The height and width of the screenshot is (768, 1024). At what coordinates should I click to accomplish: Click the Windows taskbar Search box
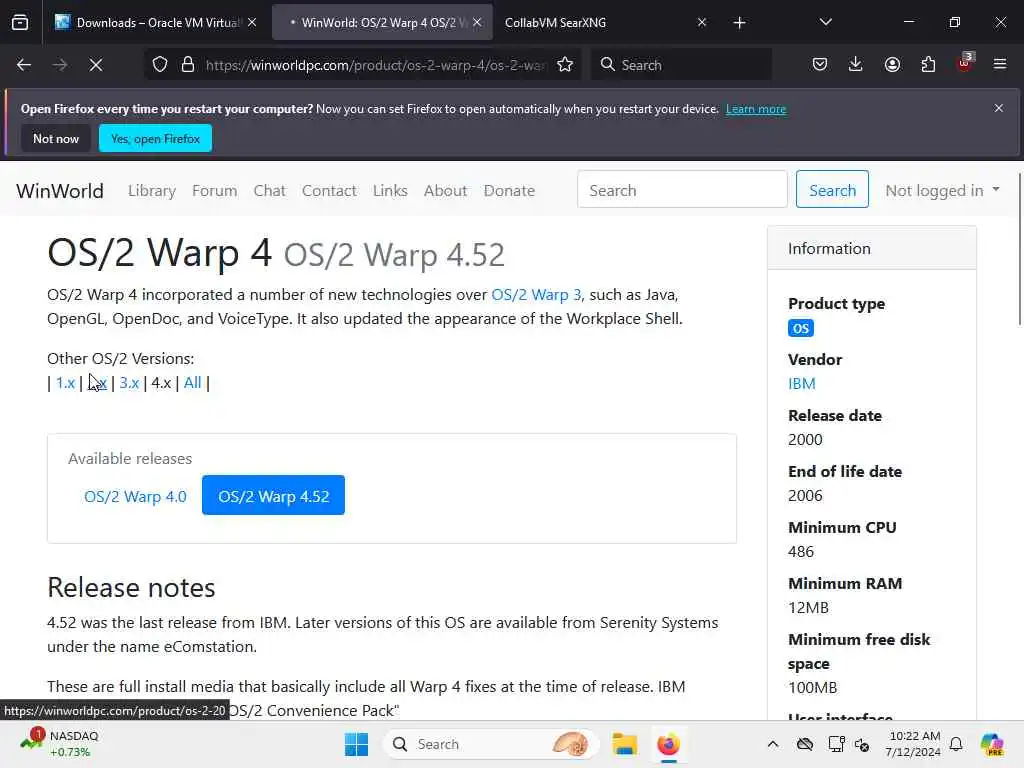coord(491,744)
